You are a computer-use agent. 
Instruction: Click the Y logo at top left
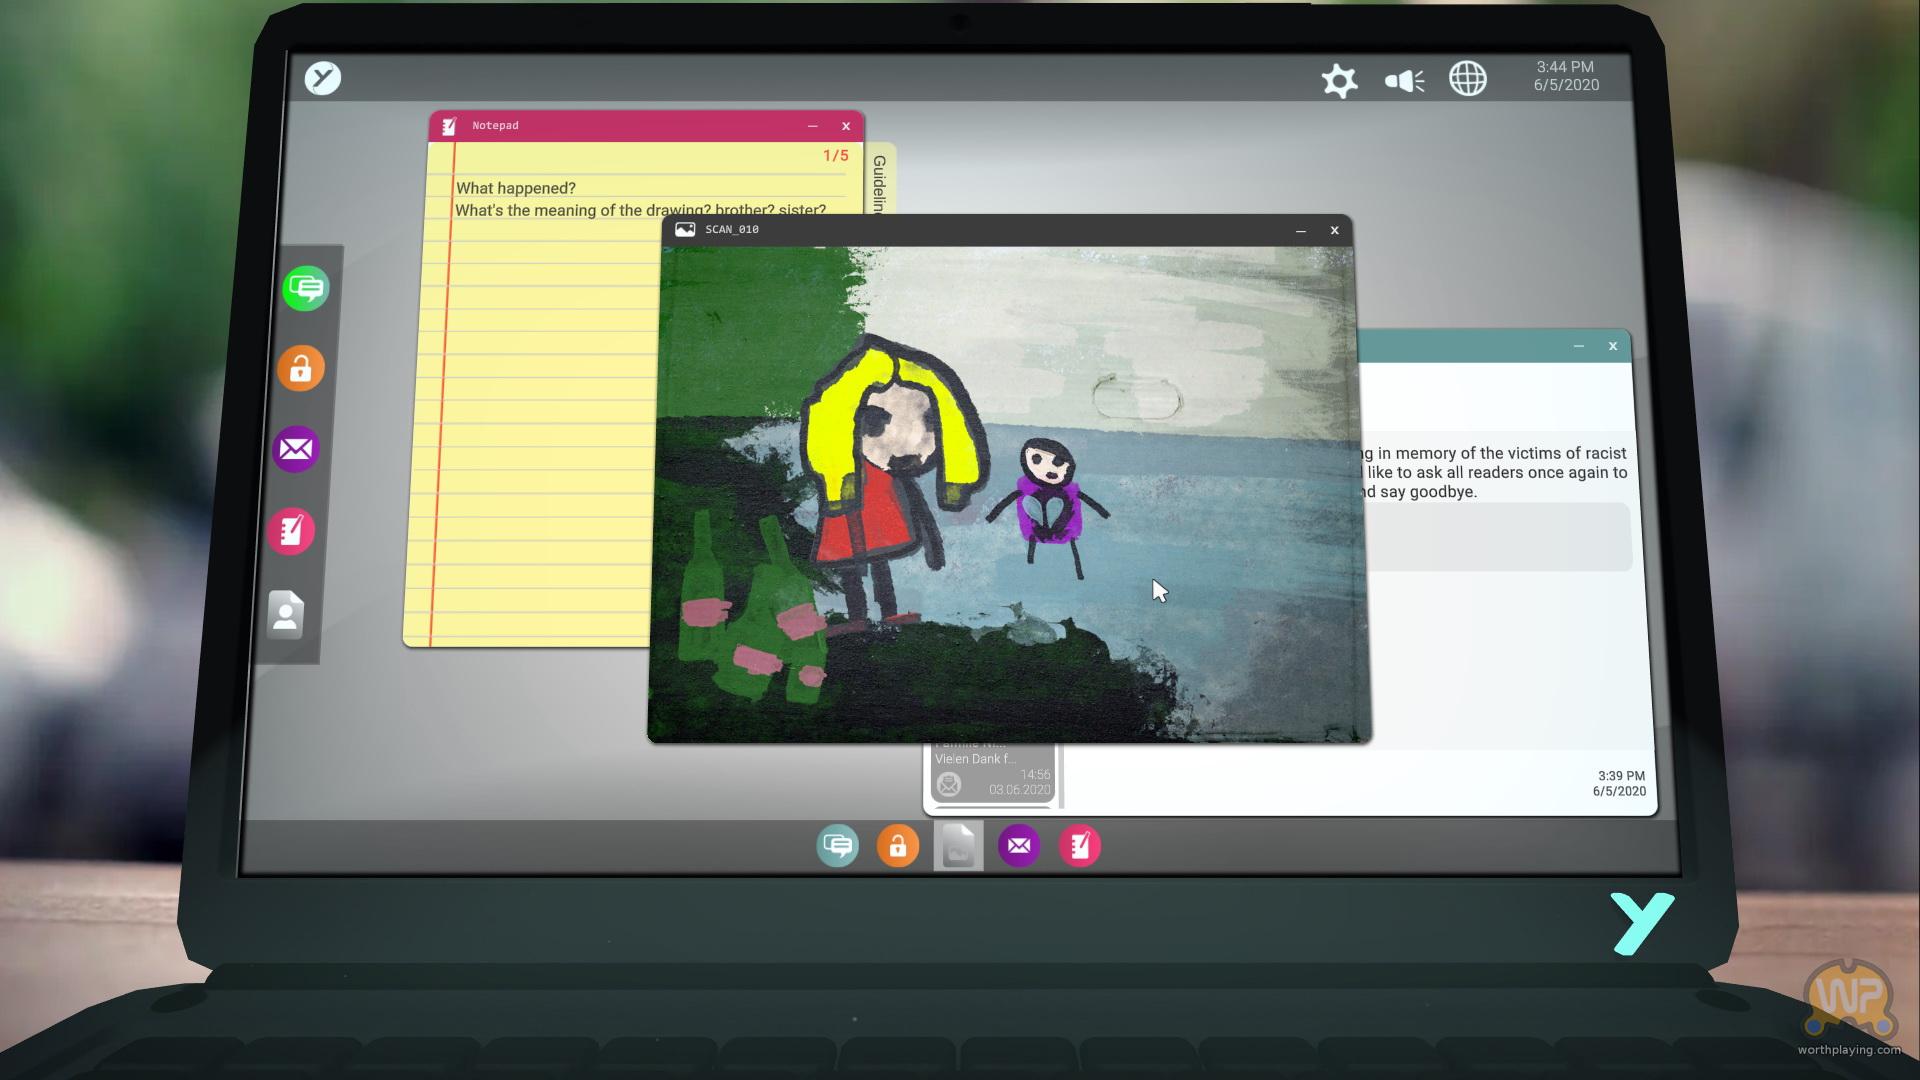(323, 78)
